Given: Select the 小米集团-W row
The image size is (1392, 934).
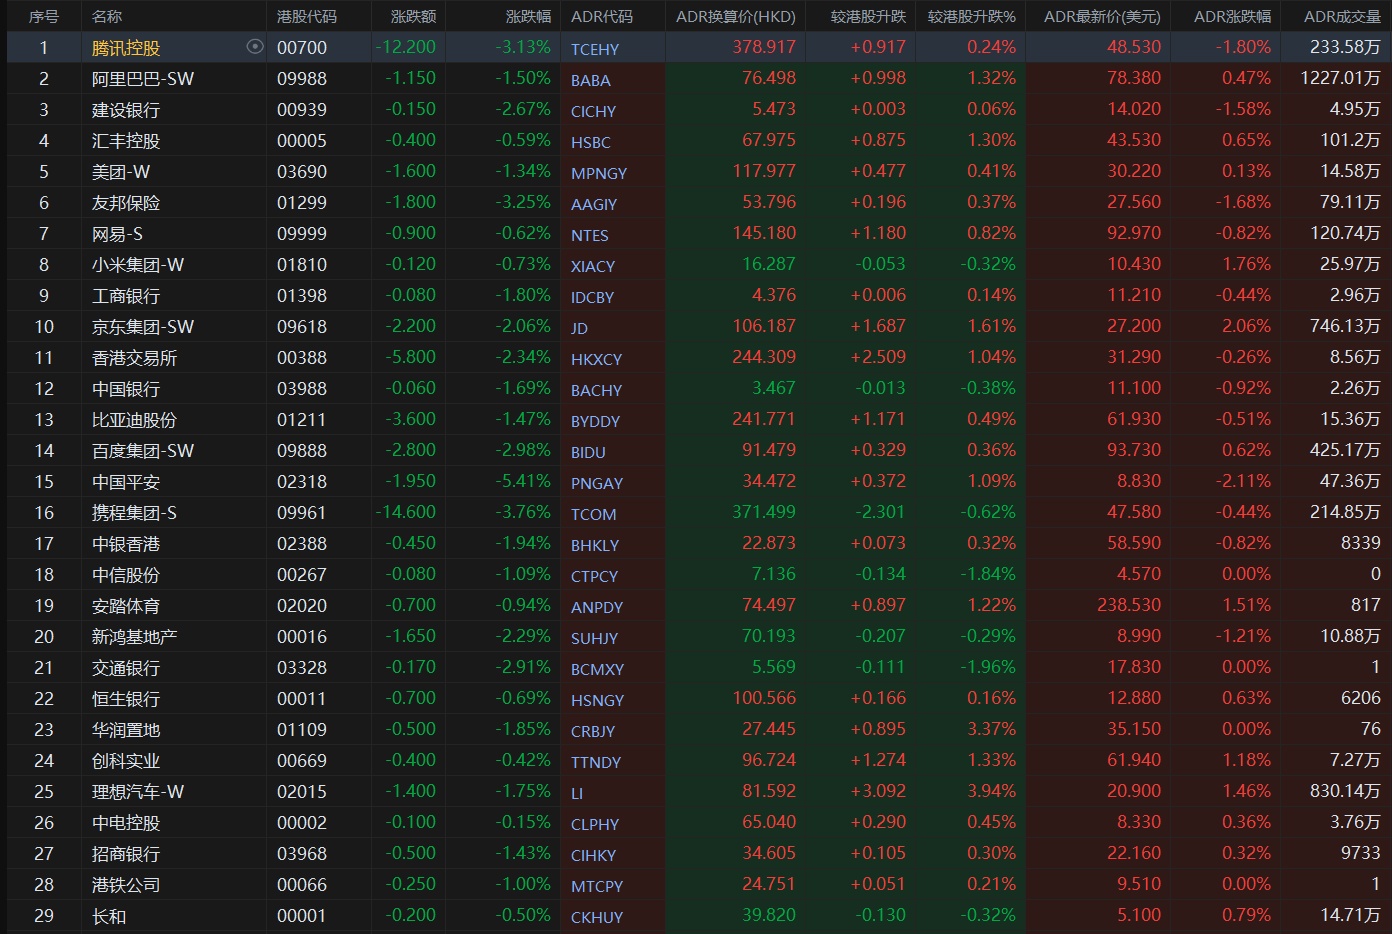Looking at the screenshot, I should (138, 265).
